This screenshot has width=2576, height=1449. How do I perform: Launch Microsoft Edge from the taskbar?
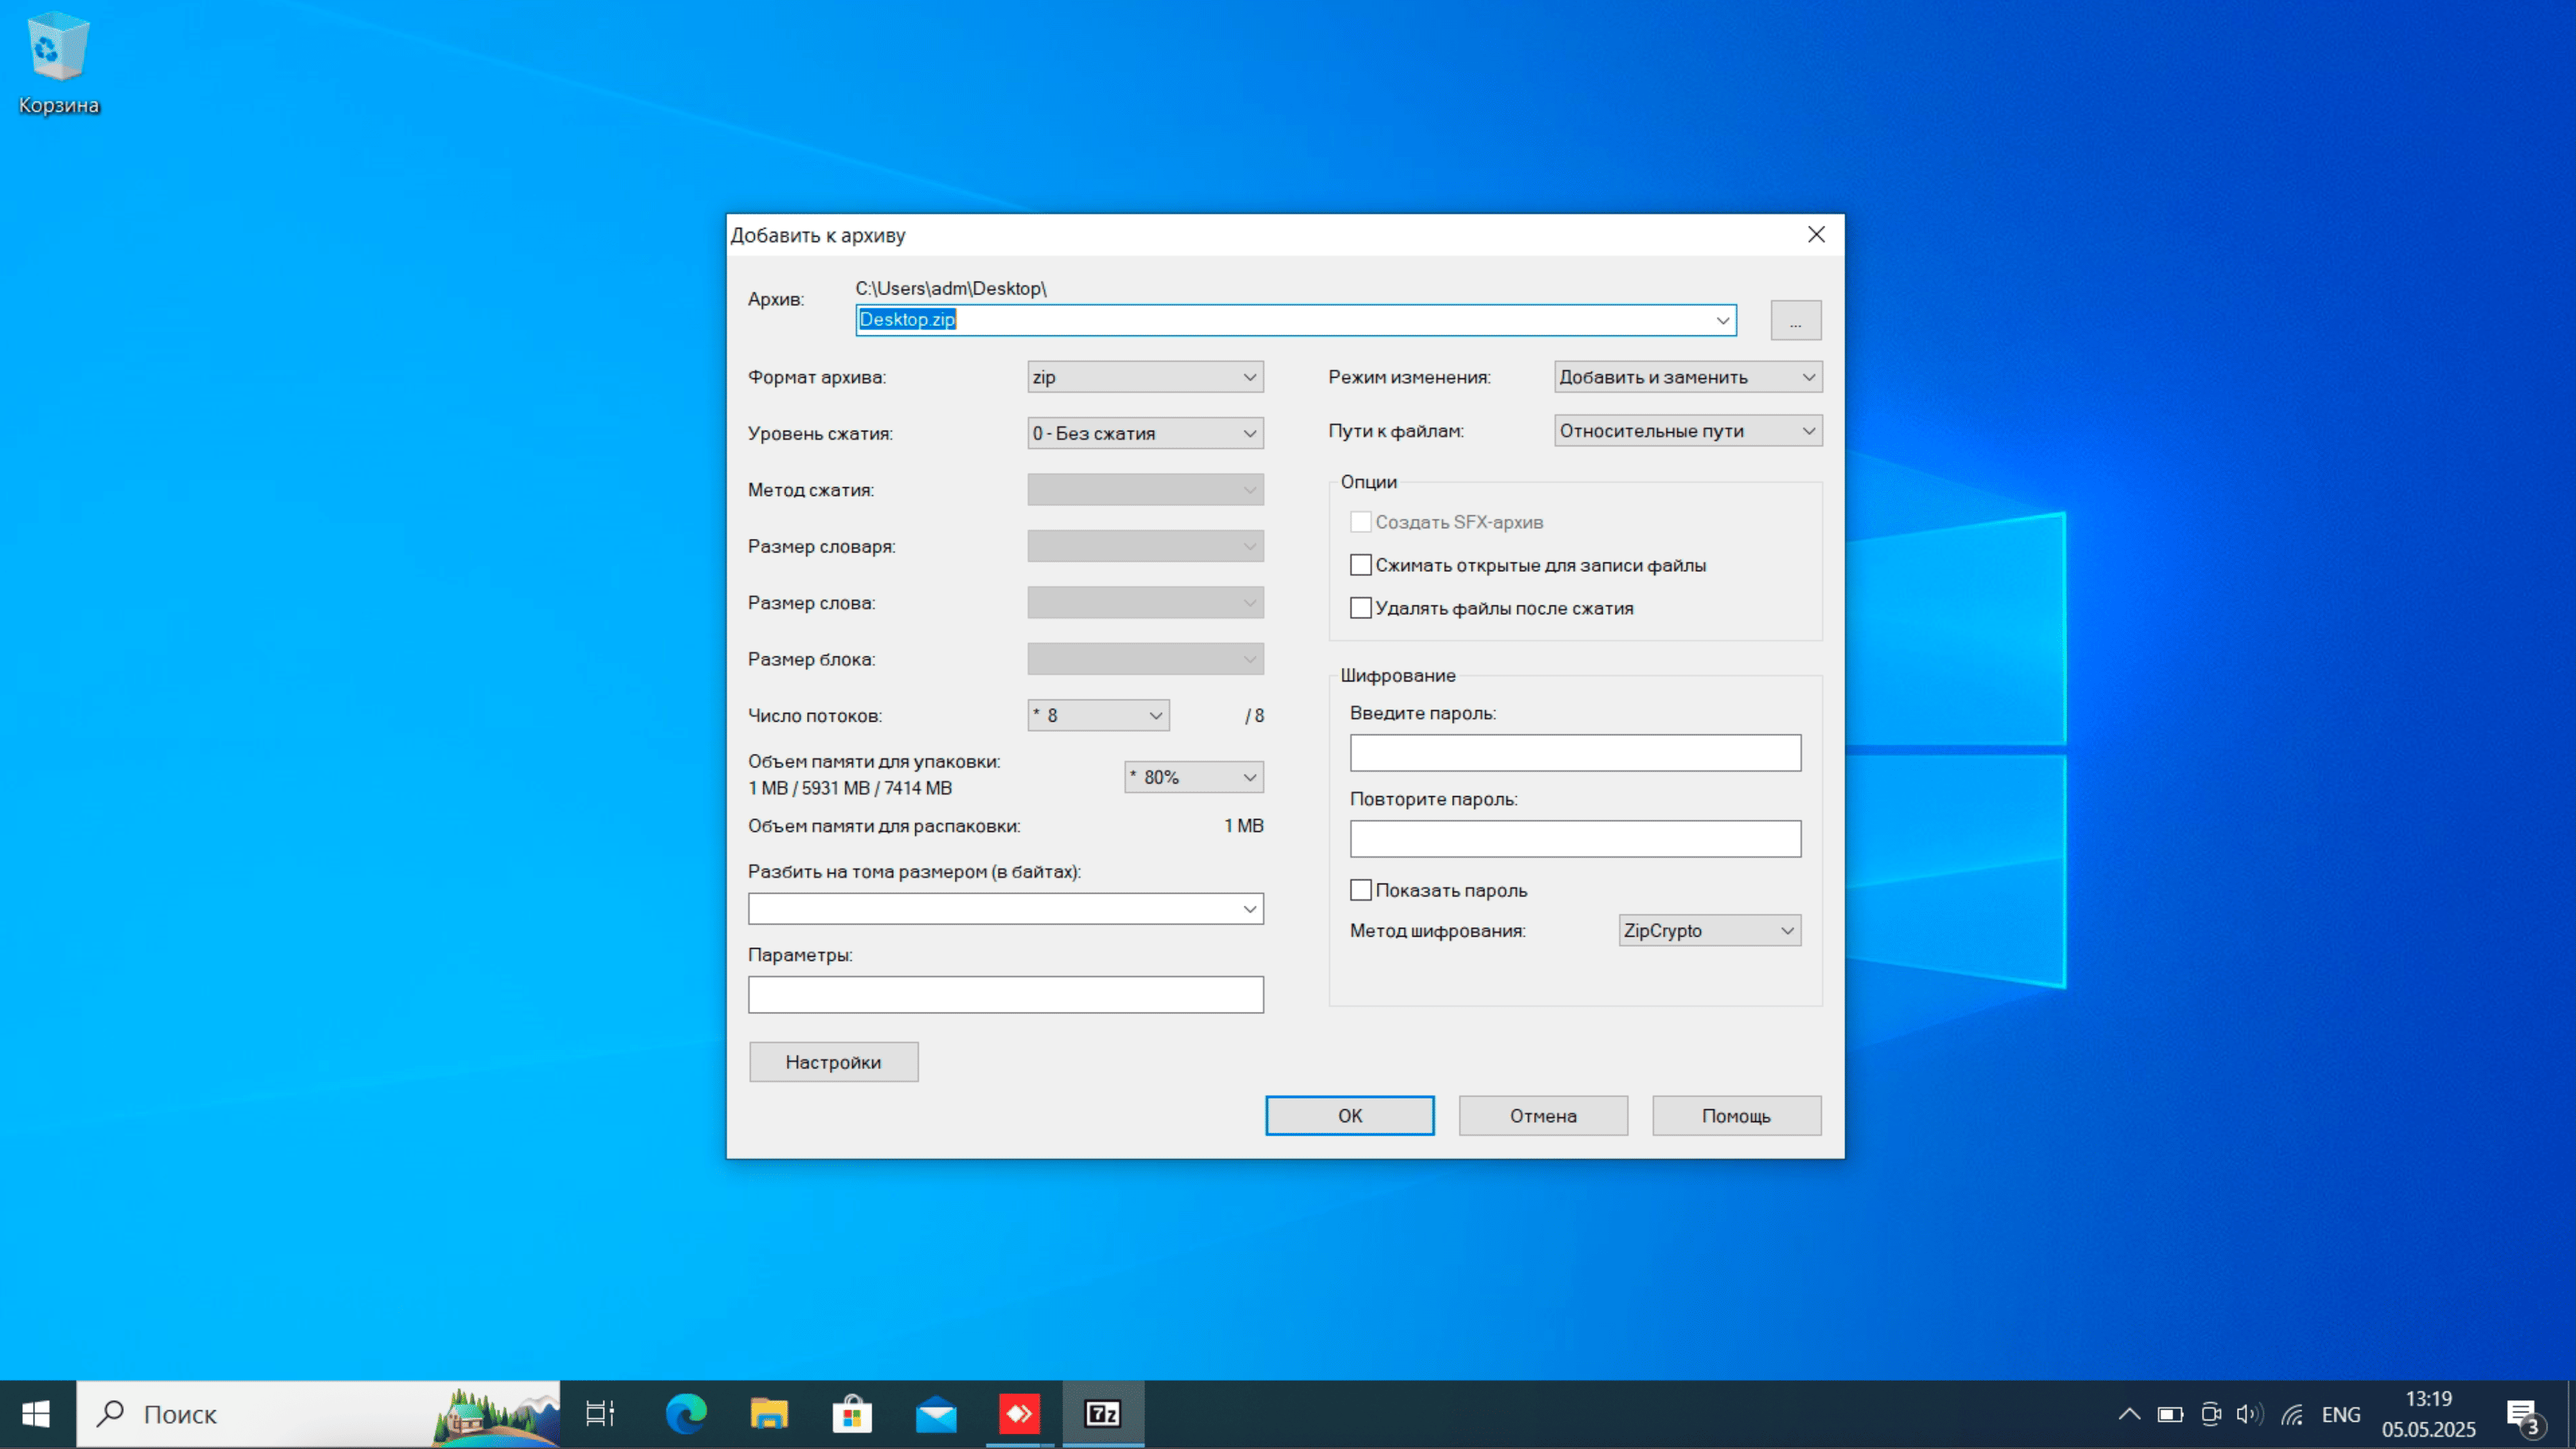click(x=686, y=1413)
